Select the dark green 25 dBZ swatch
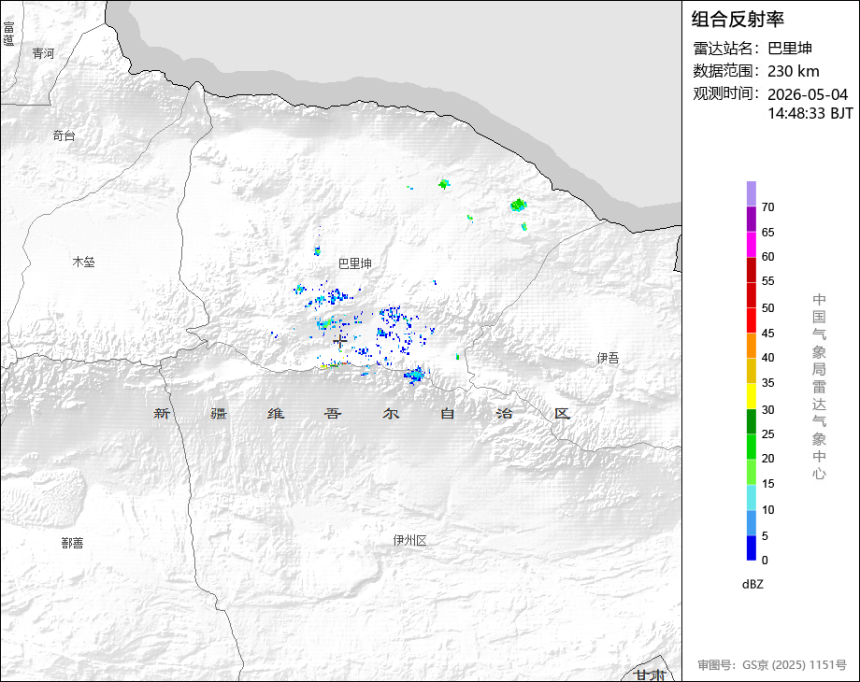This screenshot has width=860, height=682. click(x=751, y=421)
